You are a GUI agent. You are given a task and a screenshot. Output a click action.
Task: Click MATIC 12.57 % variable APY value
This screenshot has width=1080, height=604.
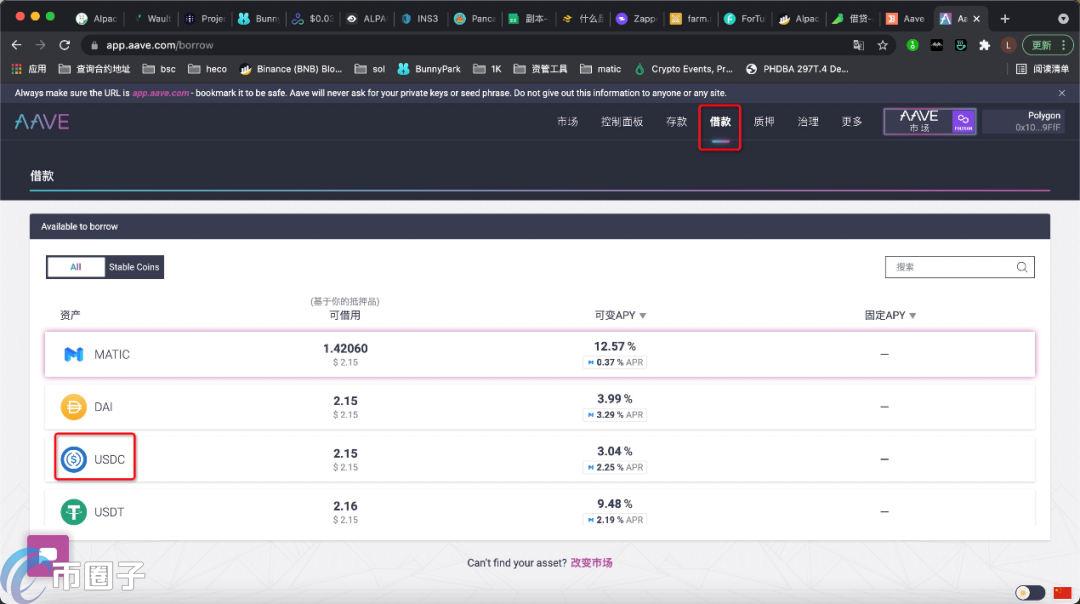(614, 346)
